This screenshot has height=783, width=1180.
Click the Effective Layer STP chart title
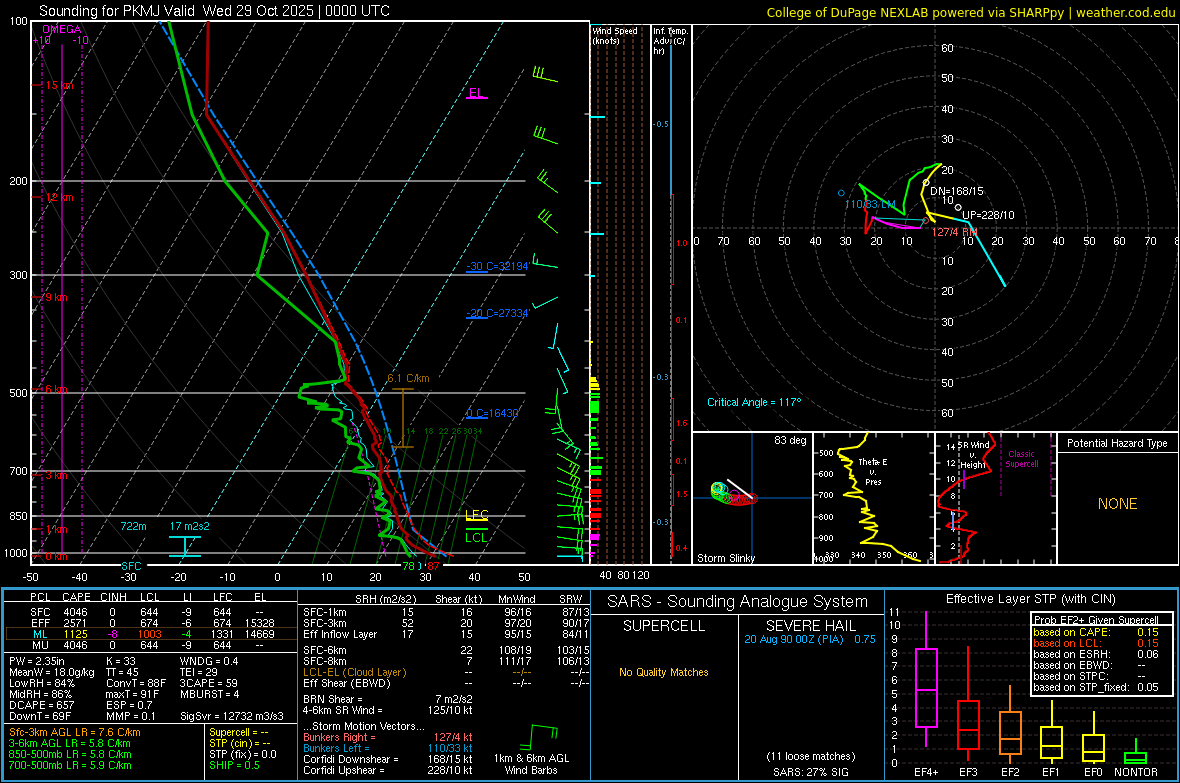click(1030, 599)
